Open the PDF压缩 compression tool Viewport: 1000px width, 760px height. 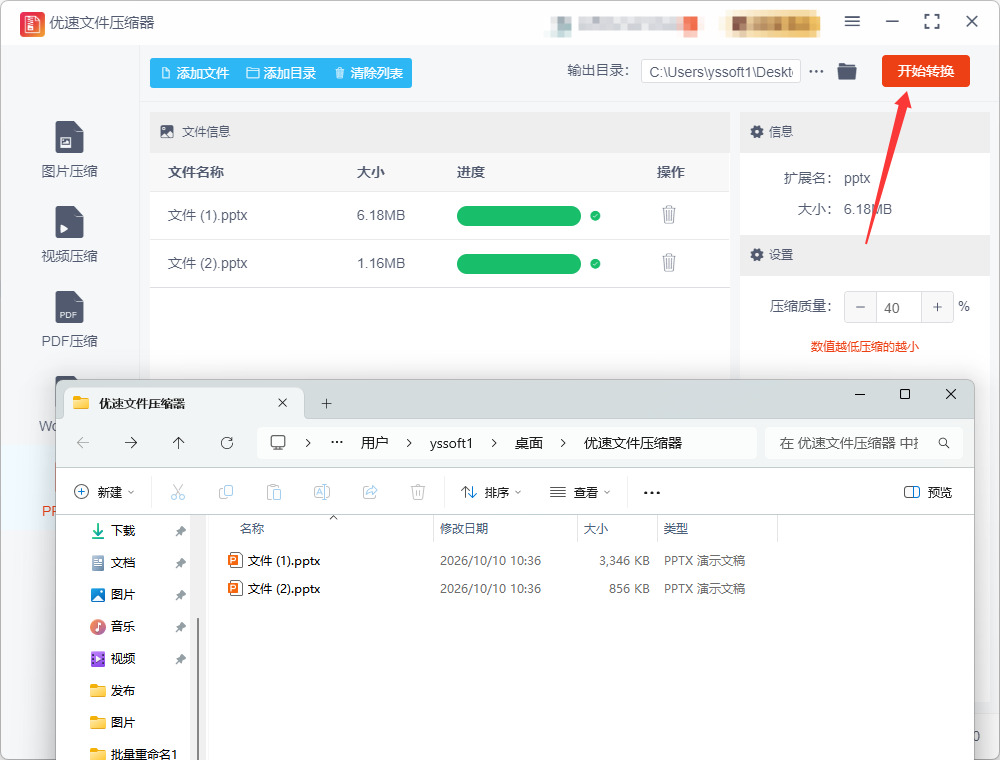click(x=69, y=319)
